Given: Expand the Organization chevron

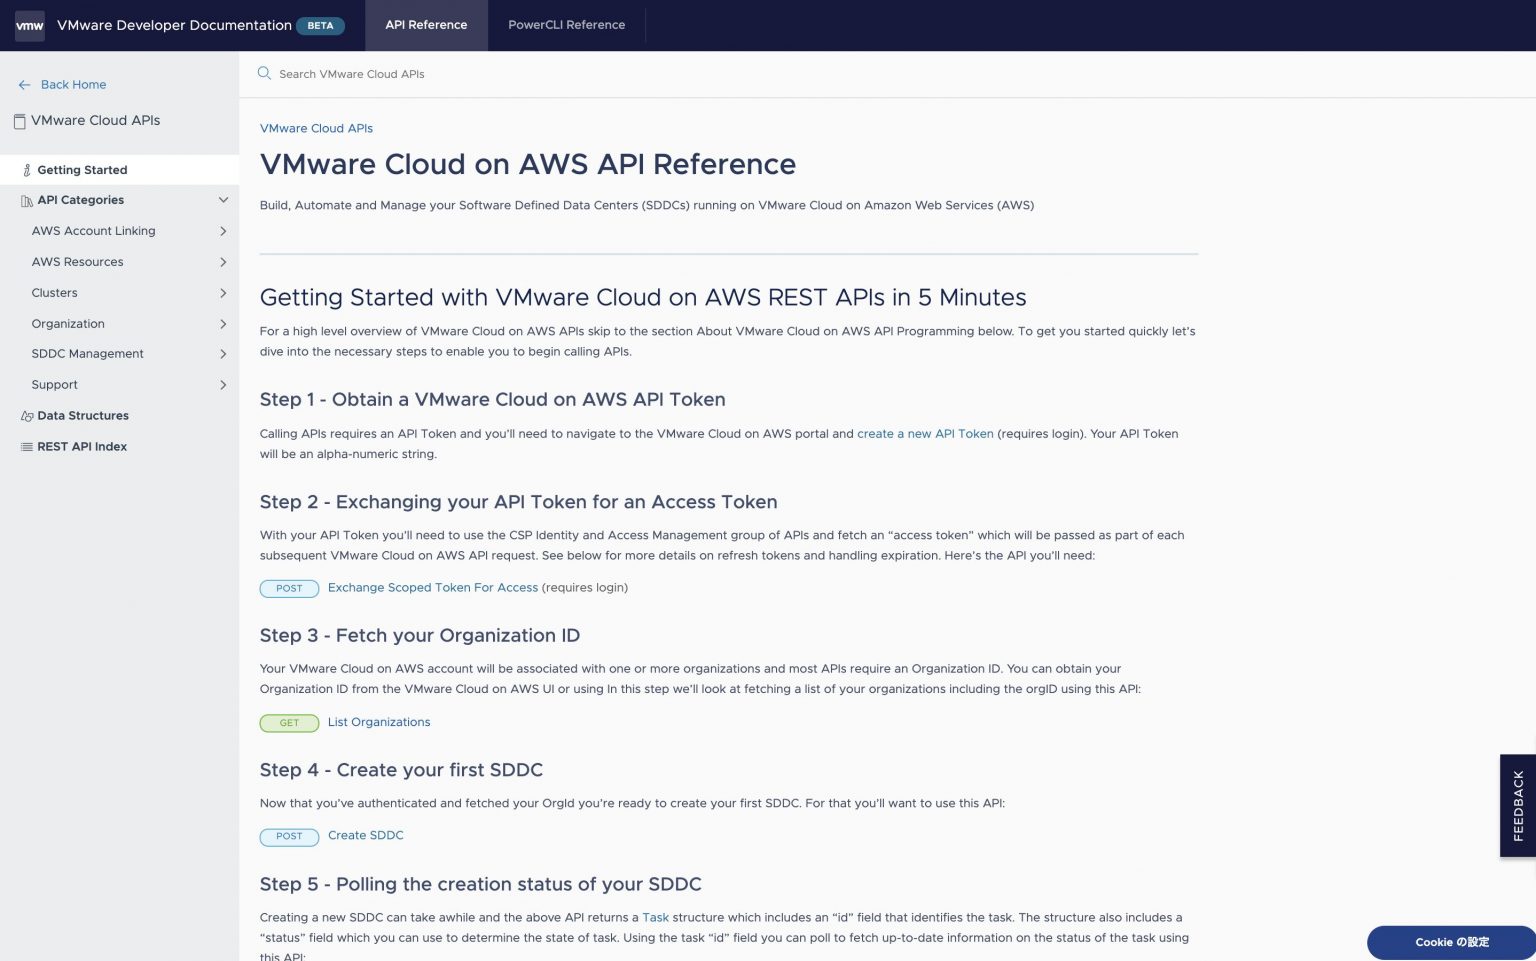Looking at the screenshot, I should pos(223,324).
